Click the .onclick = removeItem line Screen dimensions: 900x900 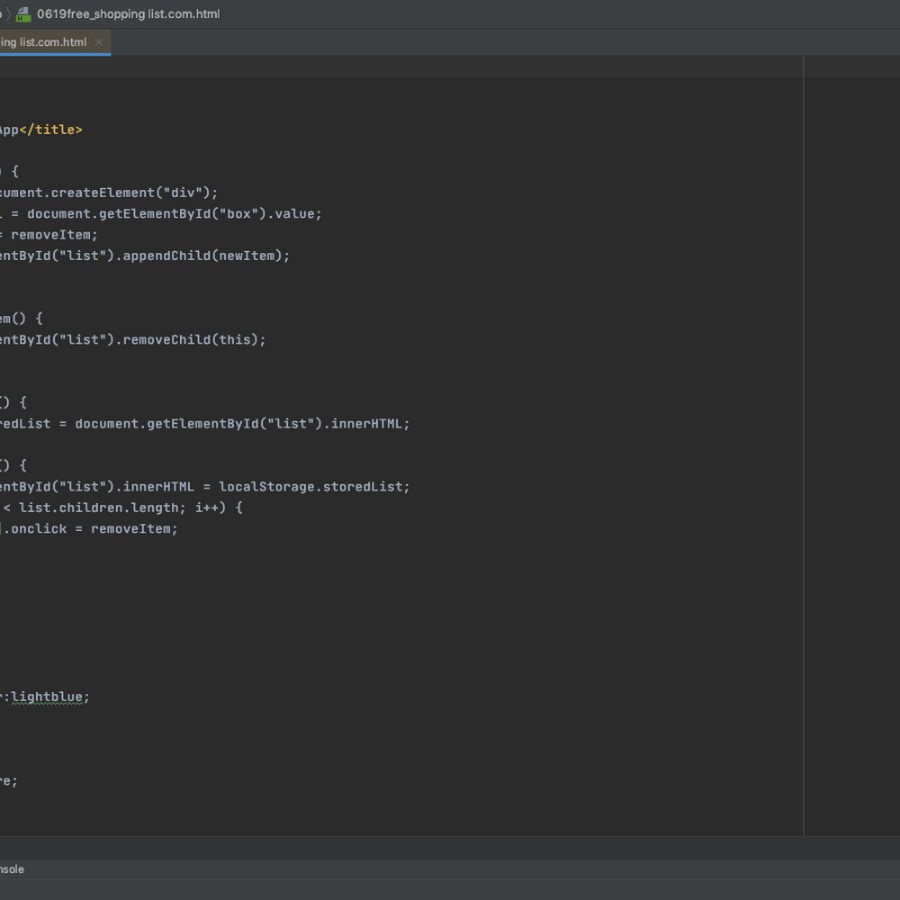coord(89,529)
